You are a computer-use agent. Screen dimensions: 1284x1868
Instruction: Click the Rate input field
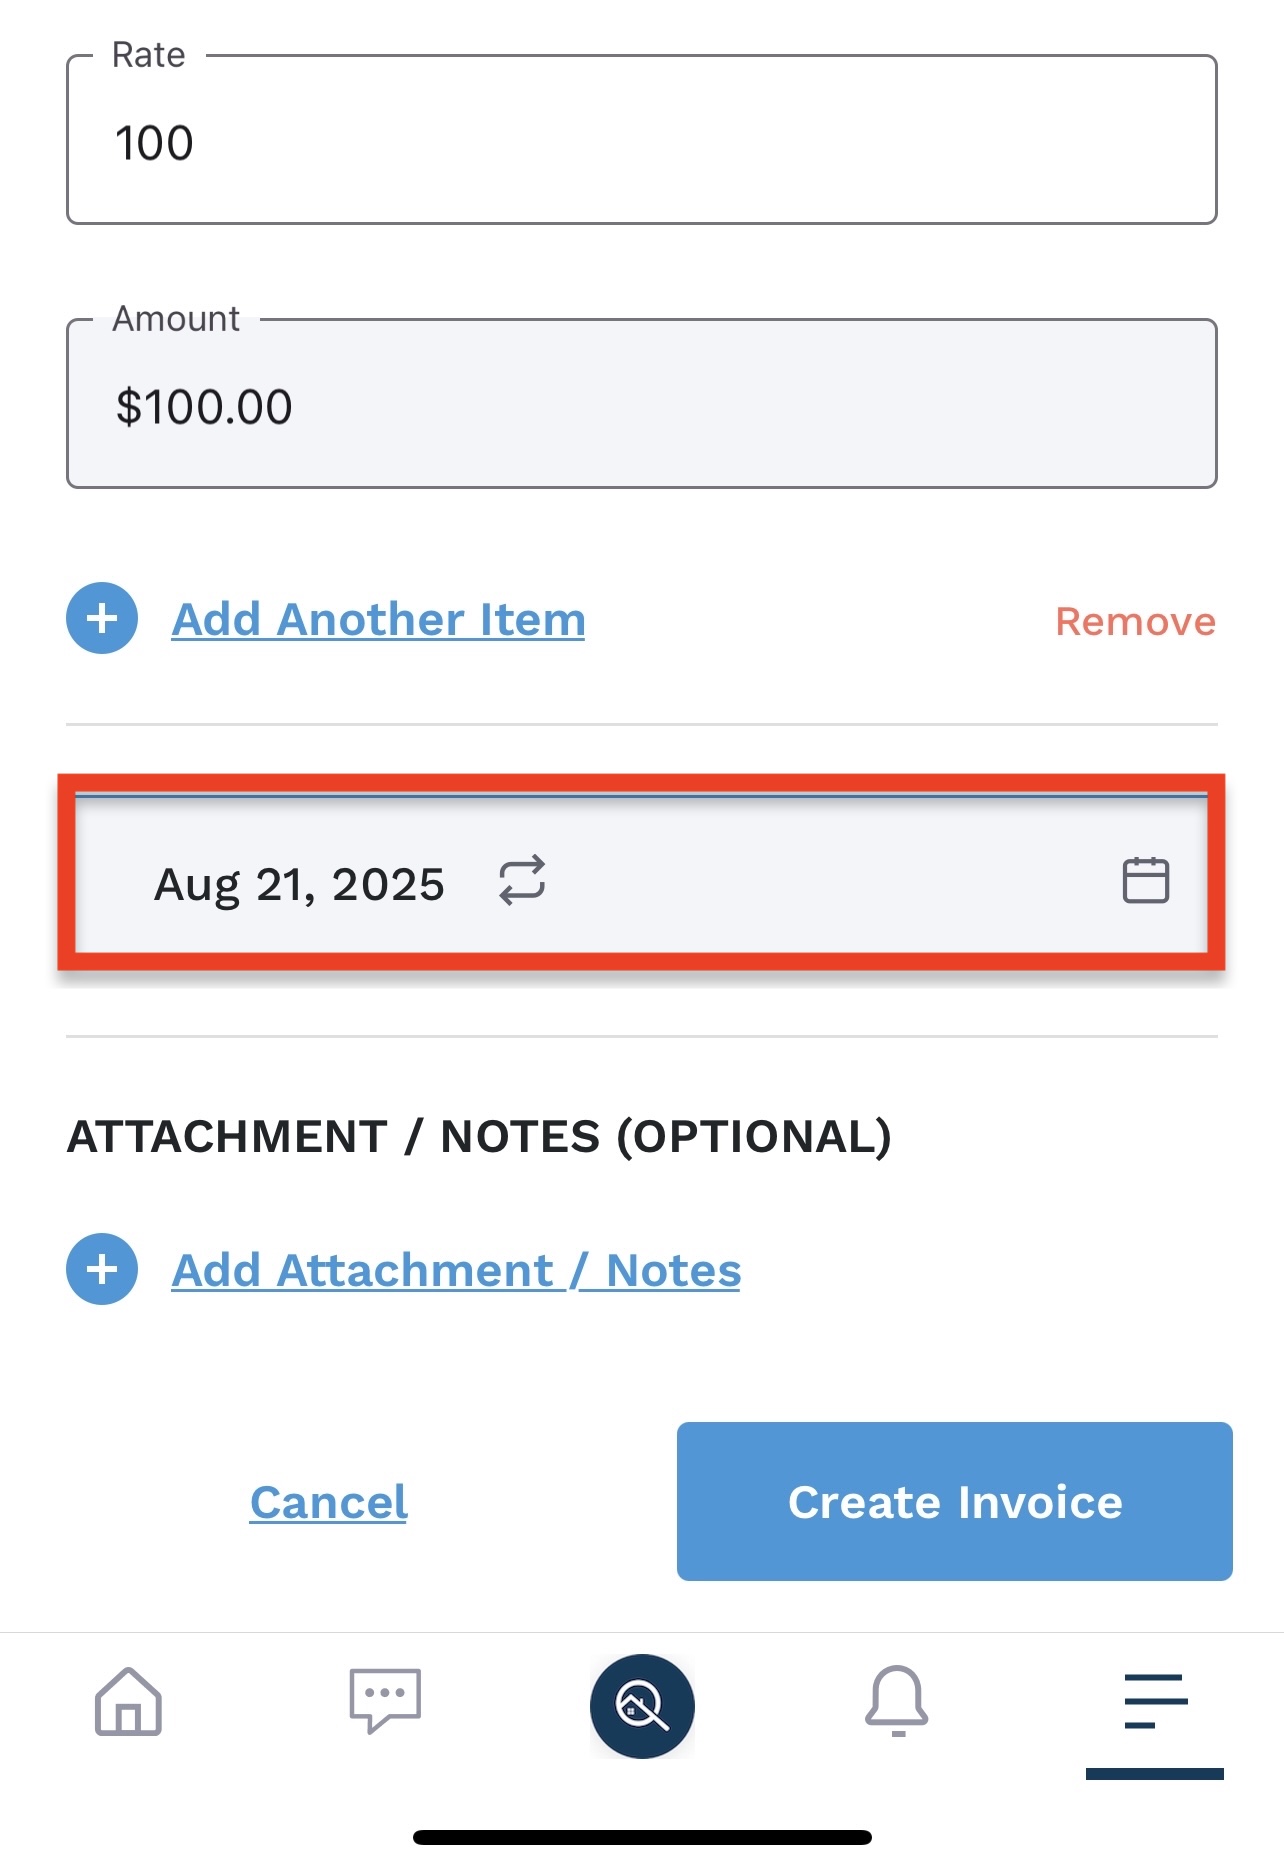pos(640,142)
